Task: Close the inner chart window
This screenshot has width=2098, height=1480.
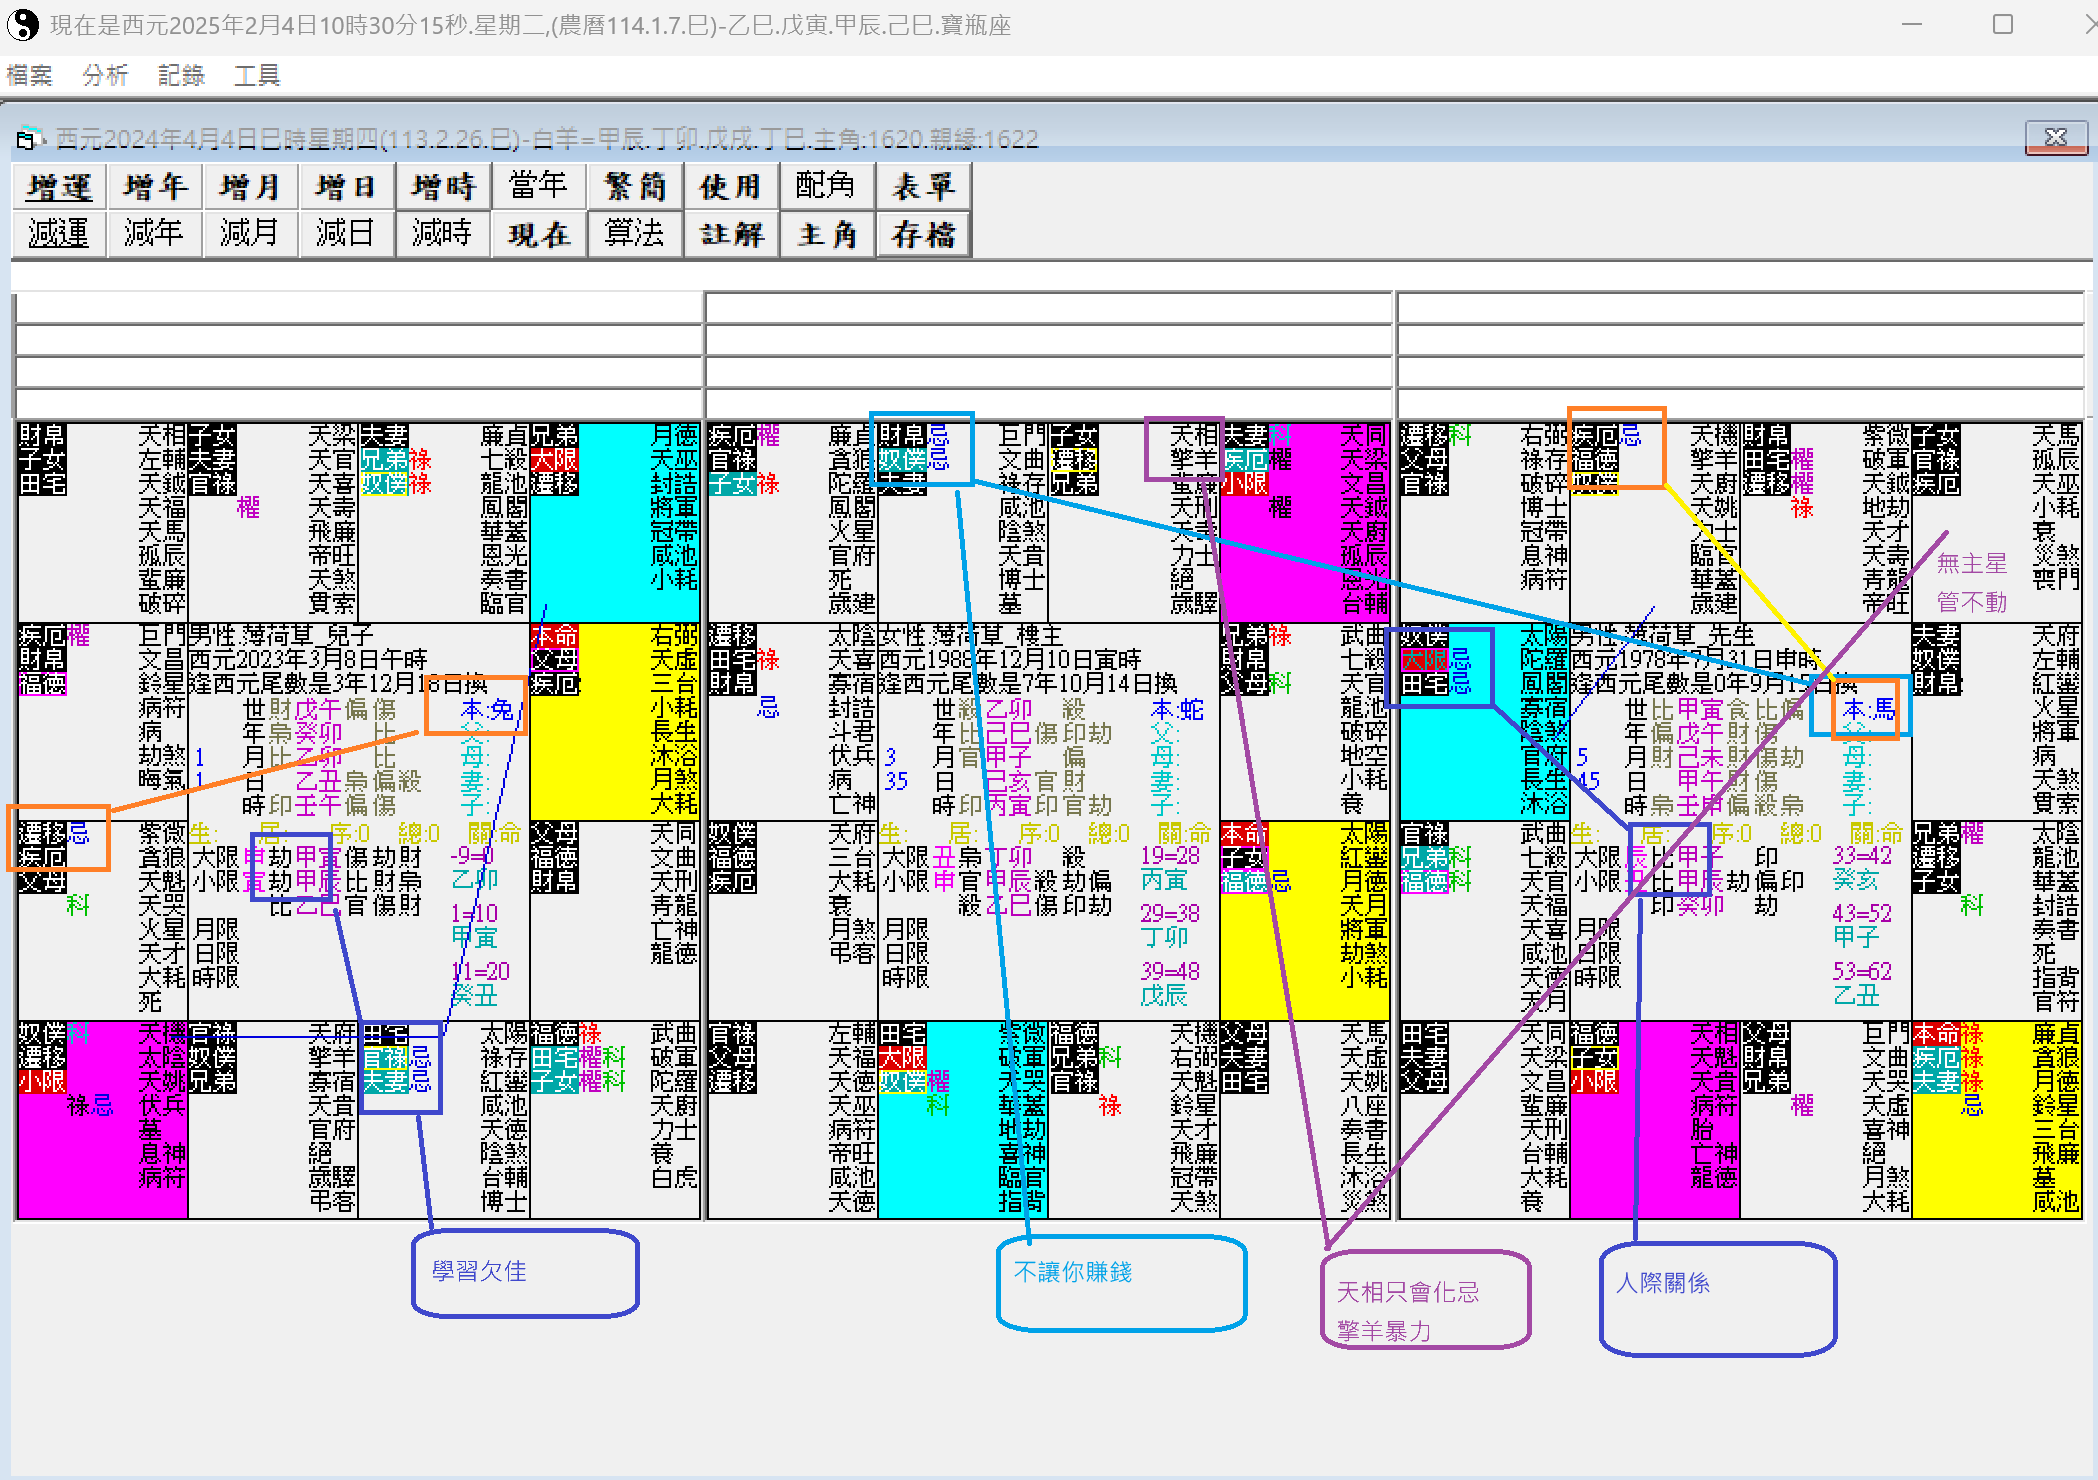Action: coord(2056,137)
